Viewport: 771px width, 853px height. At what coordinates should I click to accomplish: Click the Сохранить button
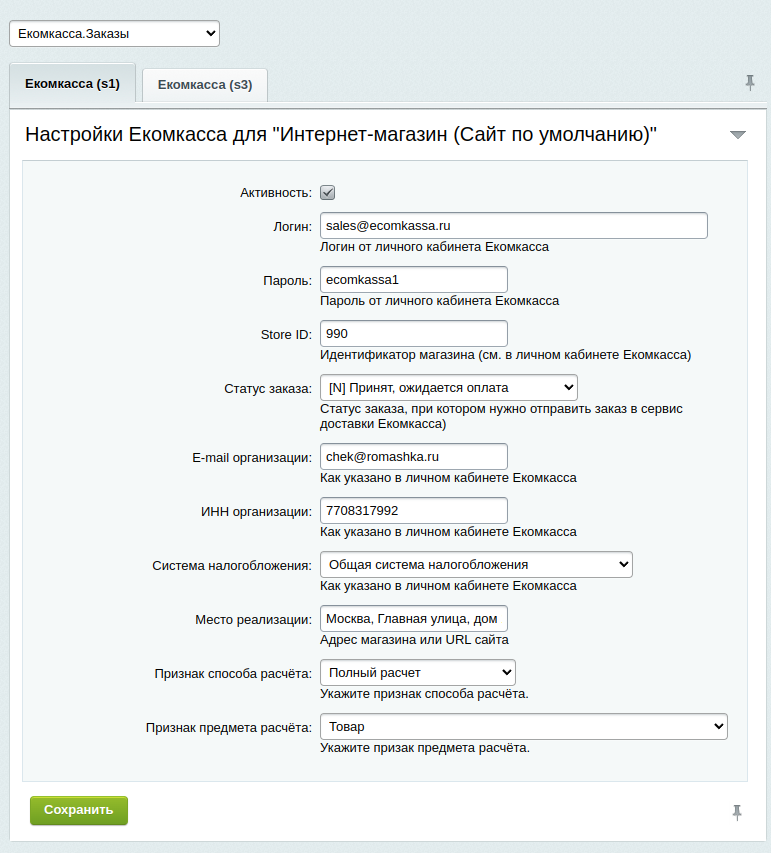(79, 810)
